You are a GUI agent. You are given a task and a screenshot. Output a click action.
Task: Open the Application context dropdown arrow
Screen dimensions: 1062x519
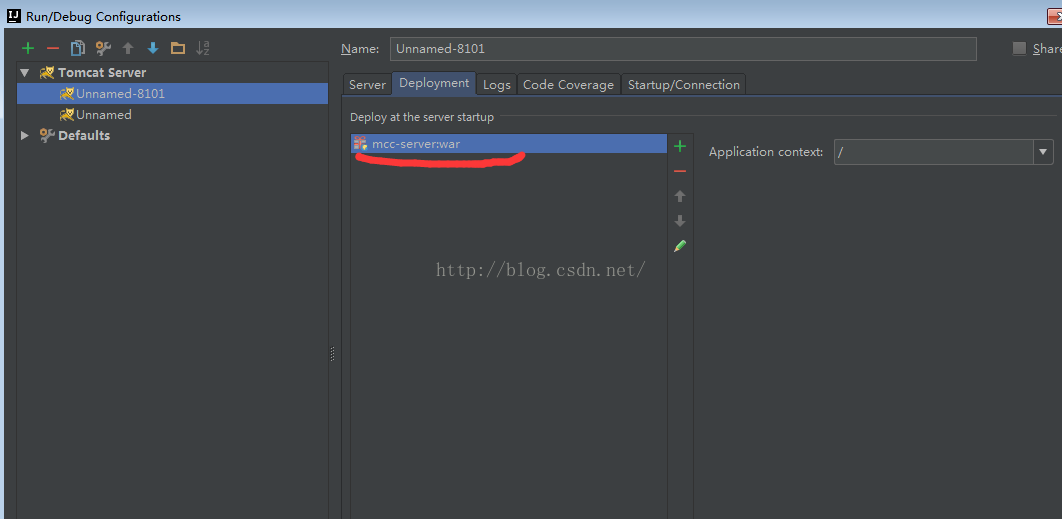(x=1043, y=152)
